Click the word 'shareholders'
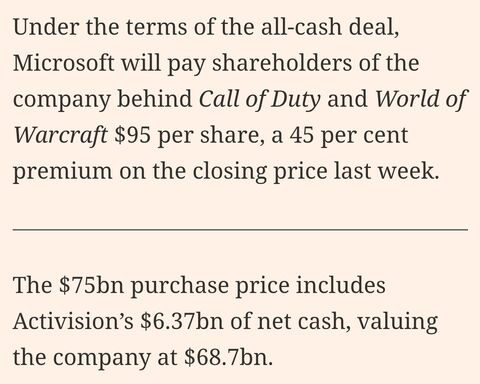The width and height of the screenshot is (480, 384). [282, 63]
